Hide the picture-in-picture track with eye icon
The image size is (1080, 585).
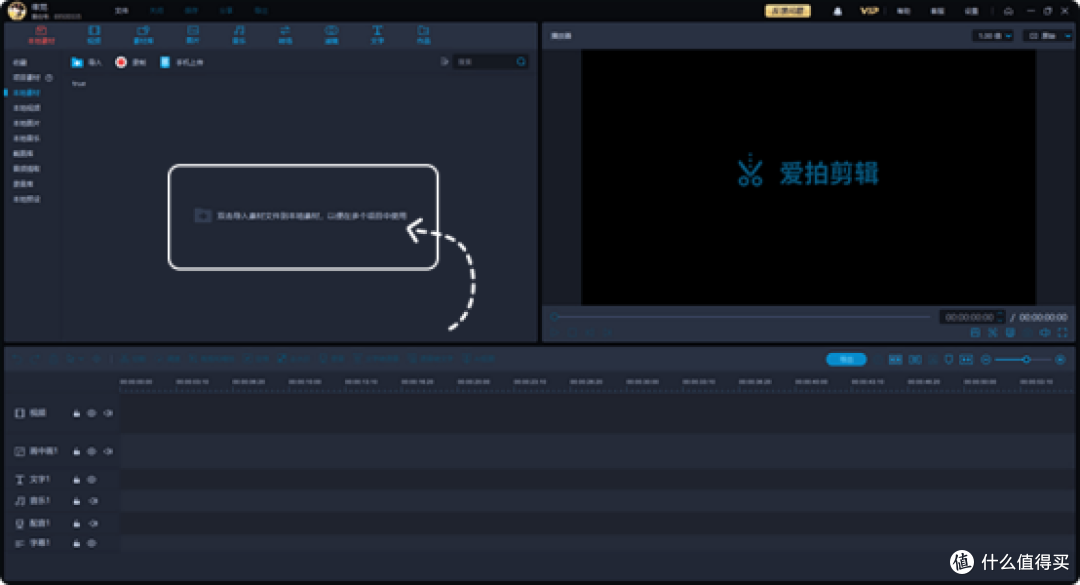[92, 452]
